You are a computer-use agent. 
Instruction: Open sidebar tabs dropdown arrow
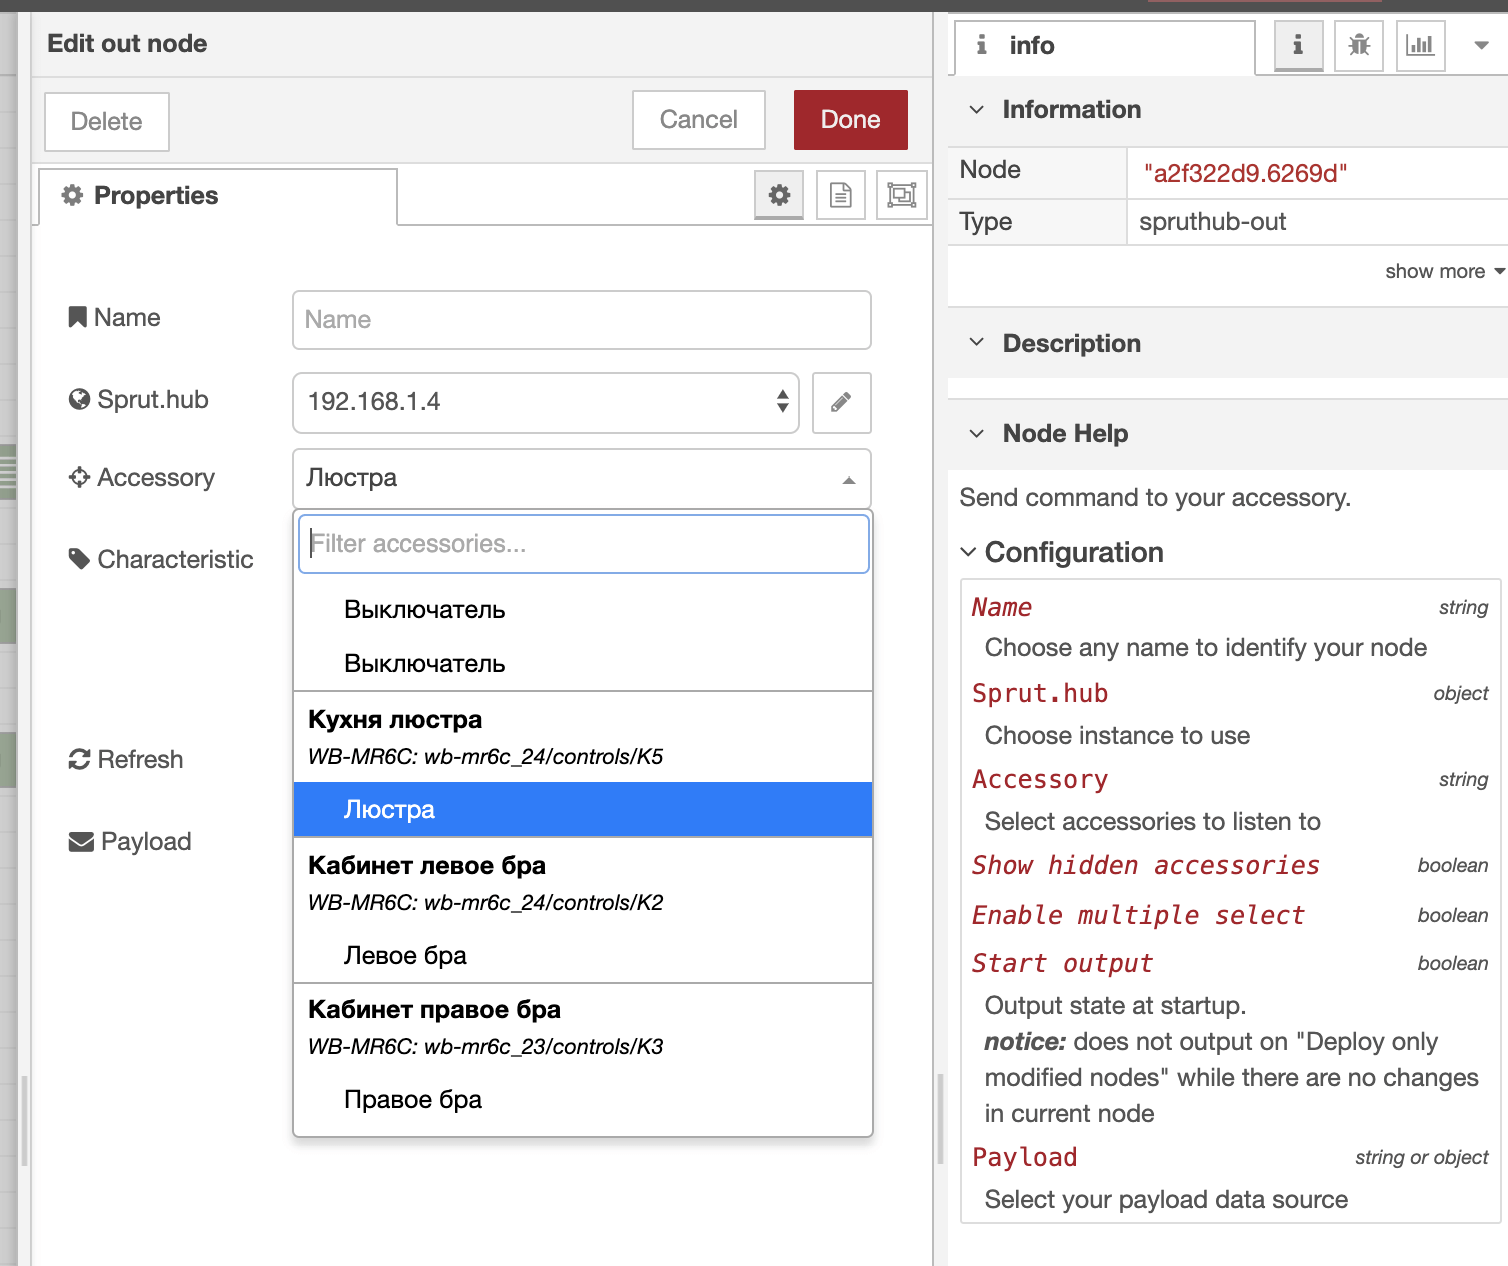coord(1482,45)
